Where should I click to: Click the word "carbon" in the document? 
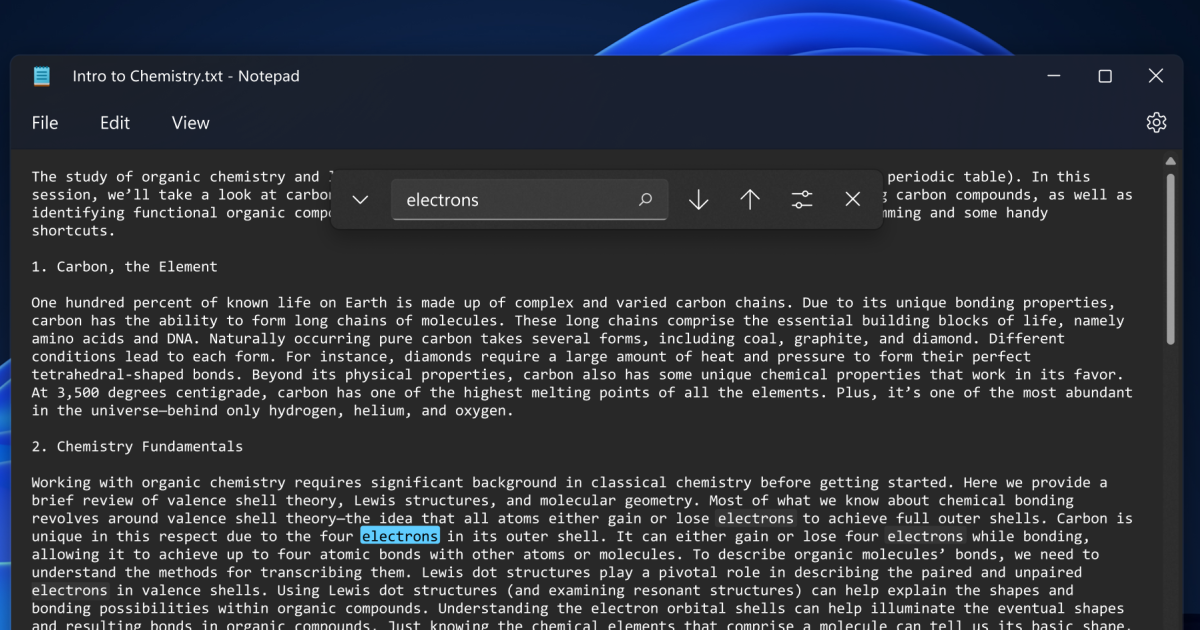point(56,320)
